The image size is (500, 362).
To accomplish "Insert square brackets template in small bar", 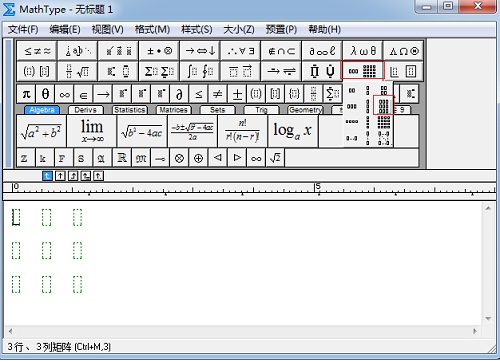I will tap(275, 94).
